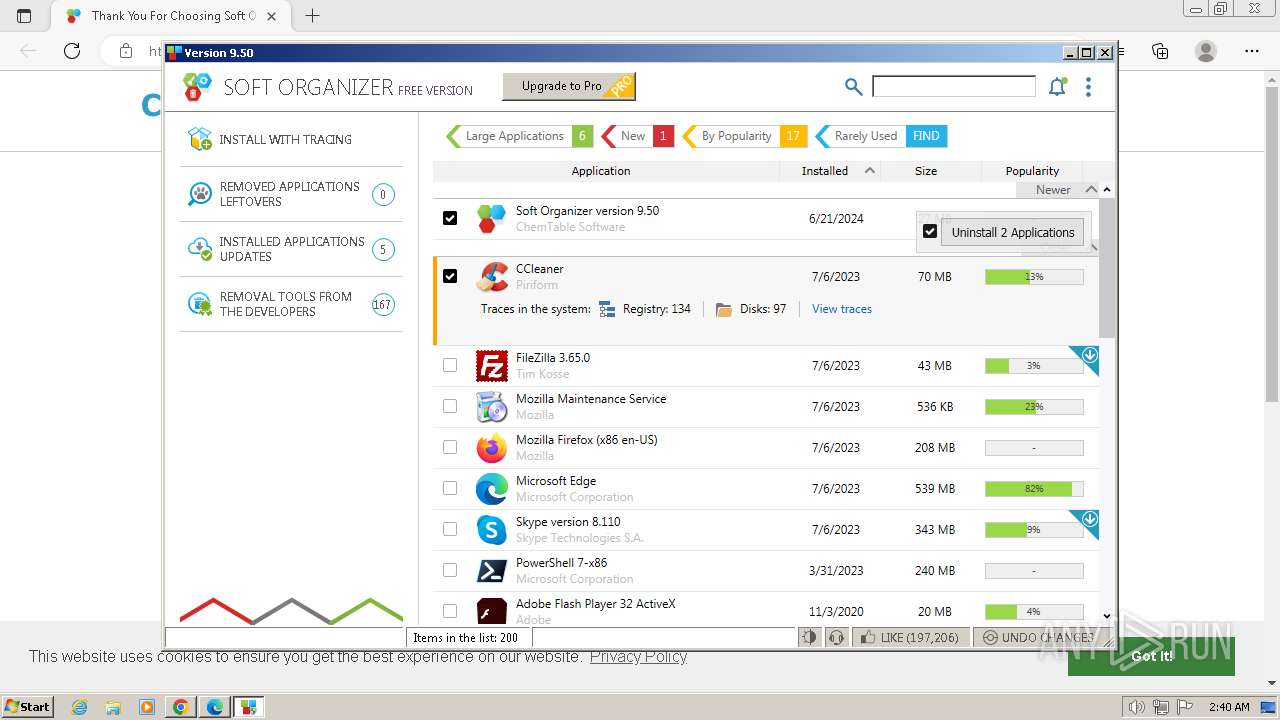Click the Got it! cookie button
The width and height of the screenshot is (1280, 720).
click(x=1151, y=656)
